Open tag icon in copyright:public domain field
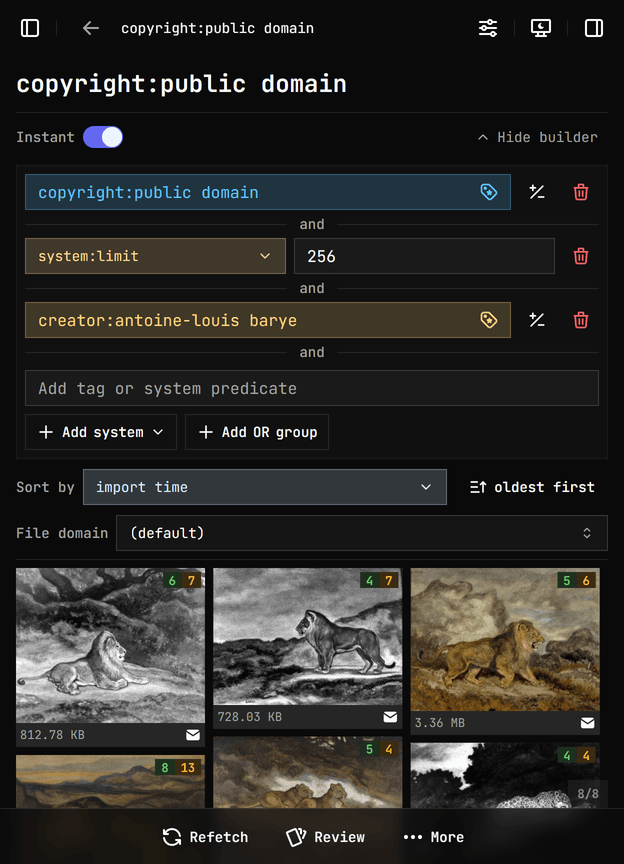Screen dimensions: 624x864 point(489,192)
